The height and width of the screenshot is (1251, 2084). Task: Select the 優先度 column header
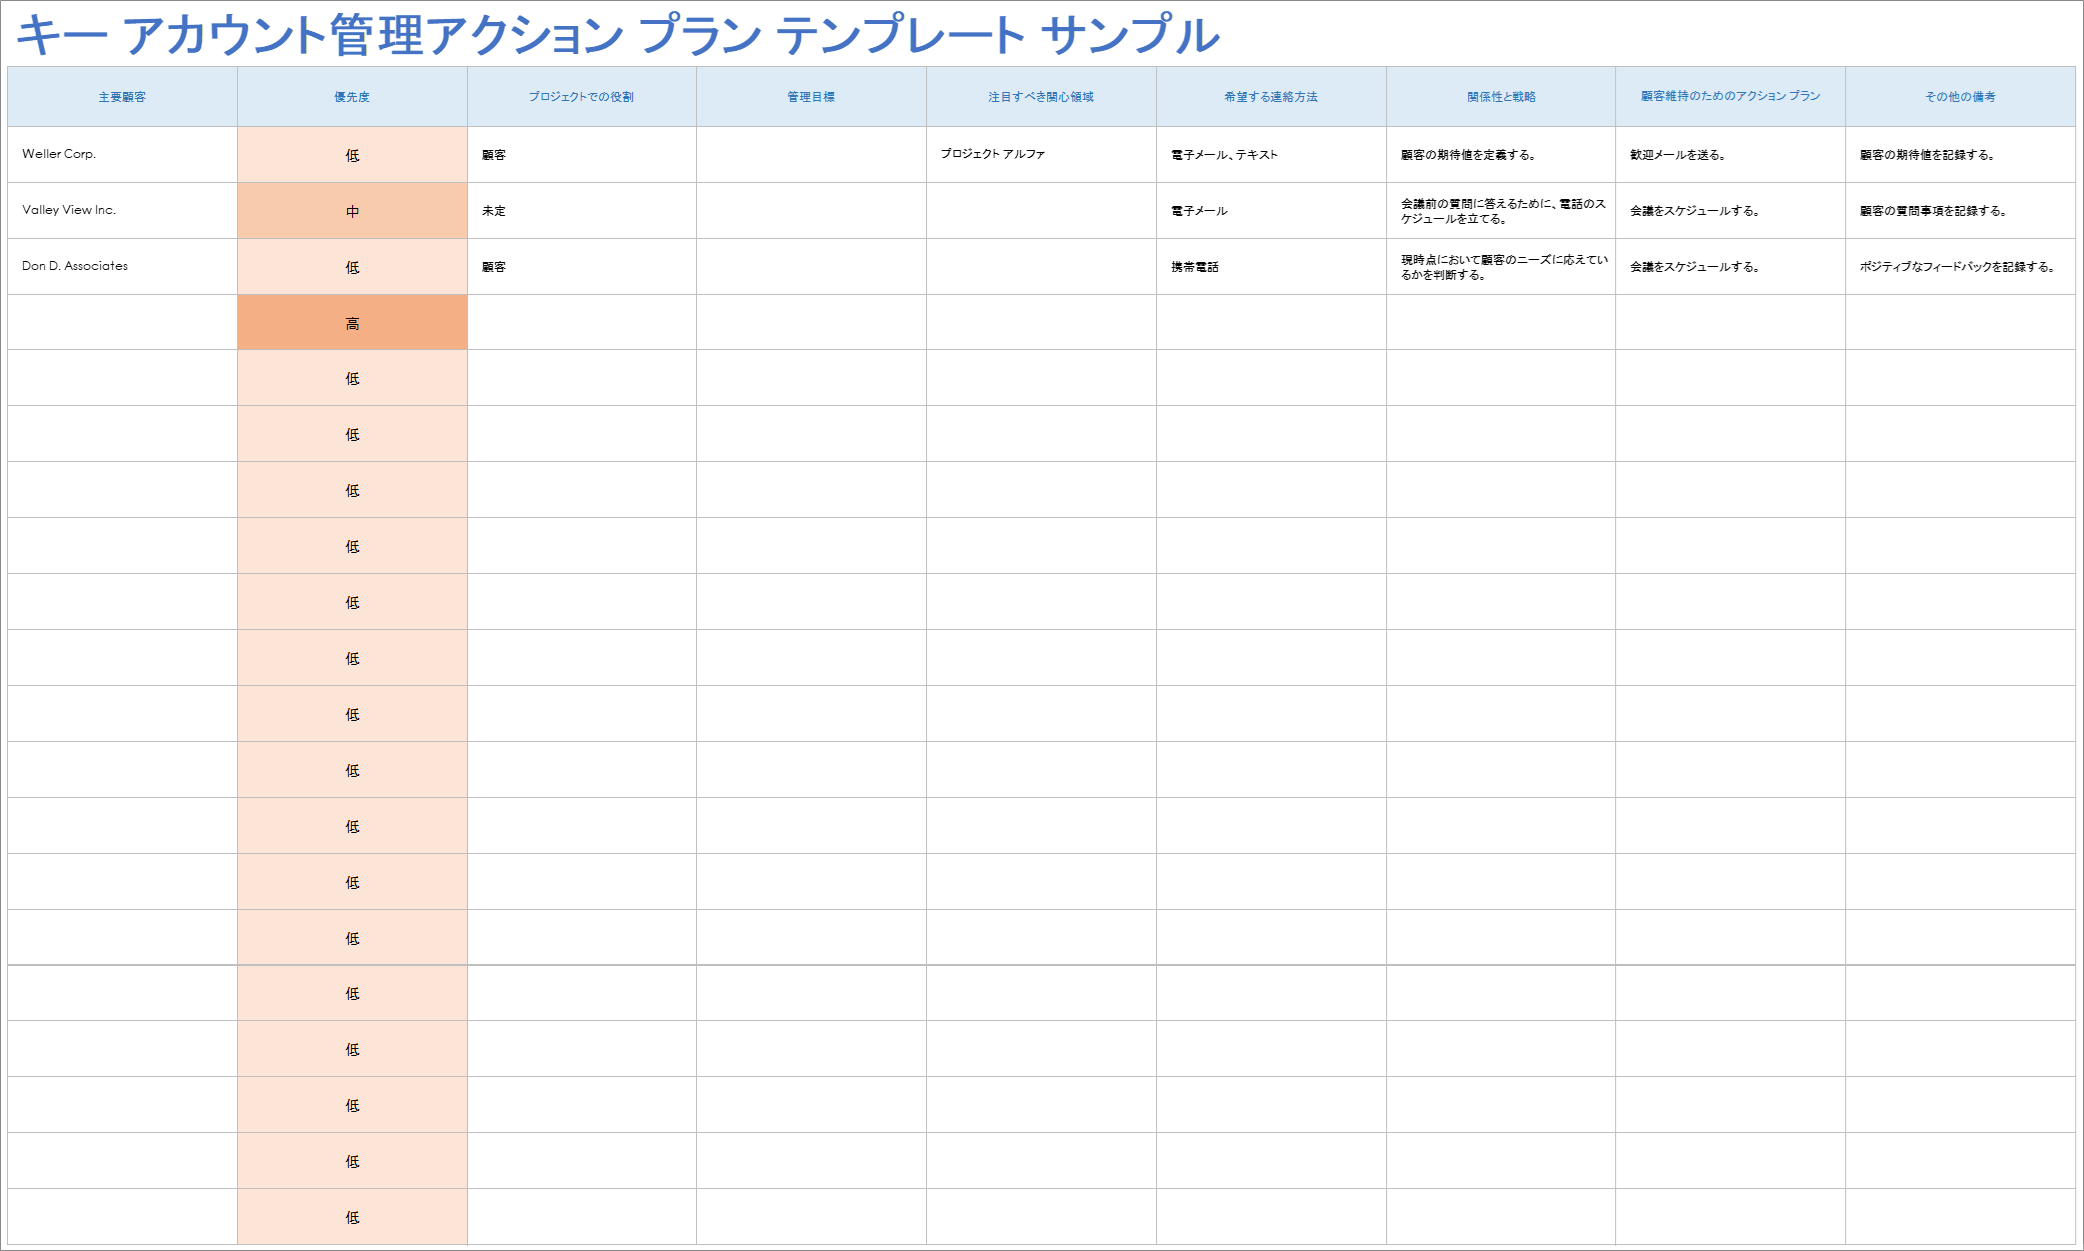[x=352, y=97]
